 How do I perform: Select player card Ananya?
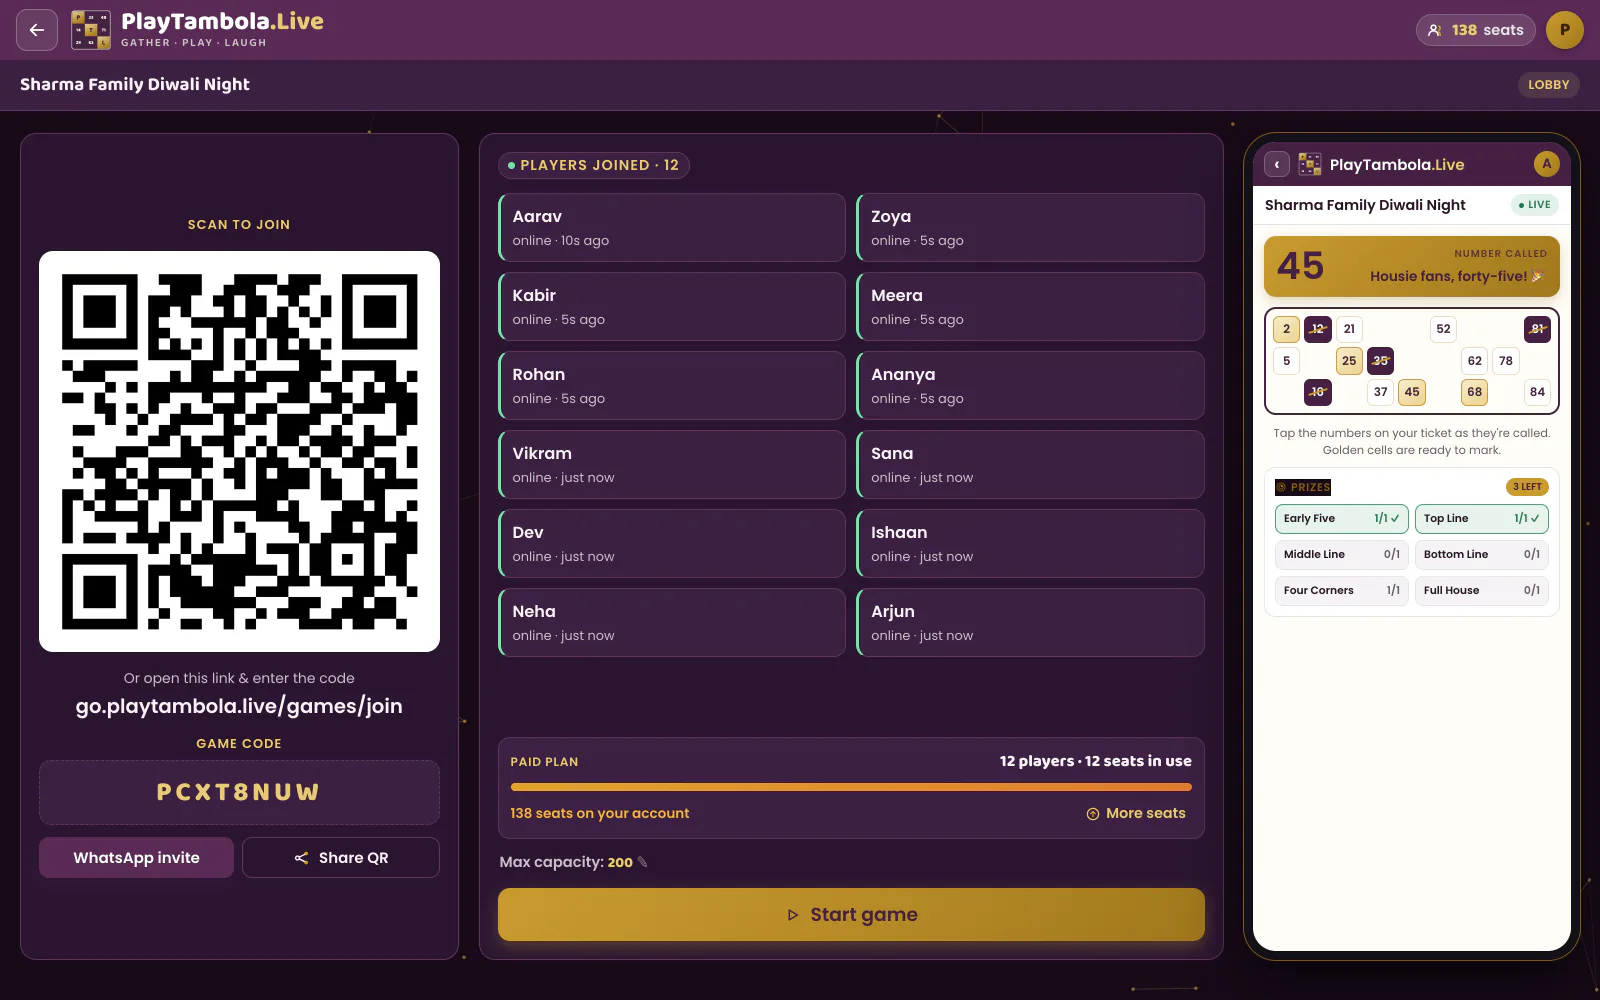coord(1030,386)
